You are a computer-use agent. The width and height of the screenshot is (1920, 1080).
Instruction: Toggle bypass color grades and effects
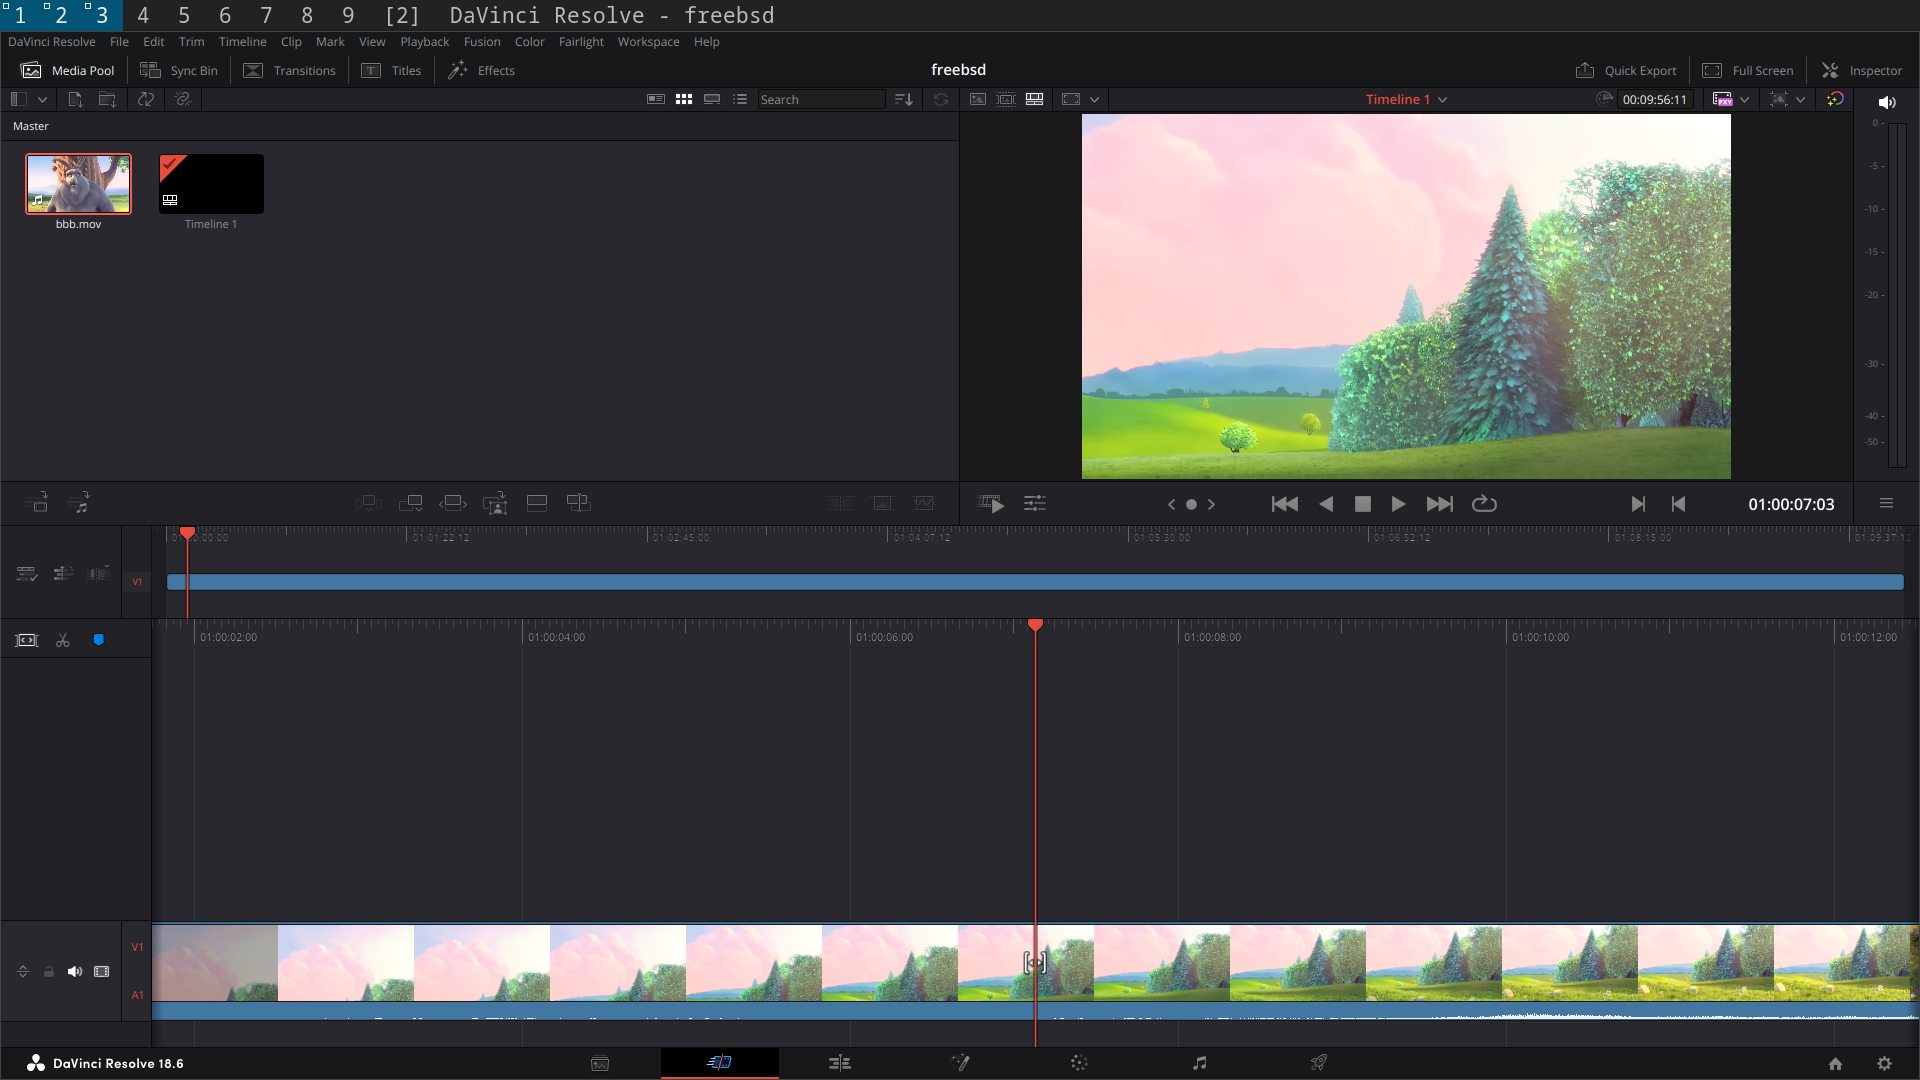[x=1835, y=99]
